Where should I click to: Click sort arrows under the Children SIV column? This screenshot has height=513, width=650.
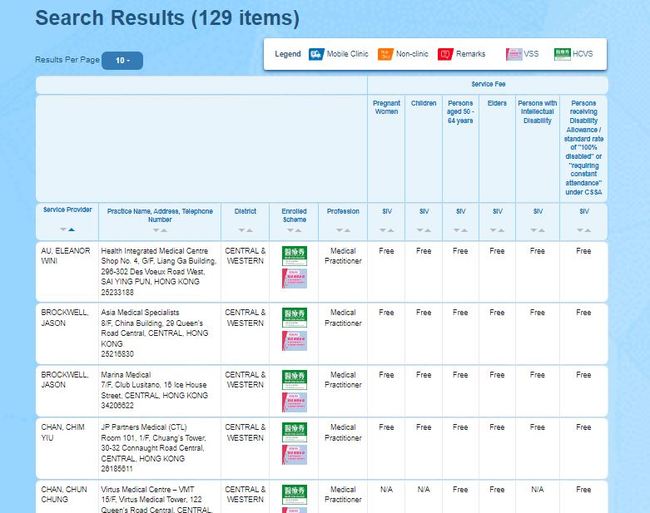click(x=424, y=230)
